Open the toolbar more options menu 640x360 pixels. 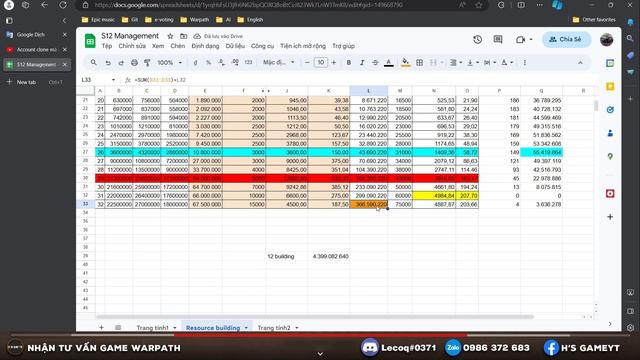524,63
